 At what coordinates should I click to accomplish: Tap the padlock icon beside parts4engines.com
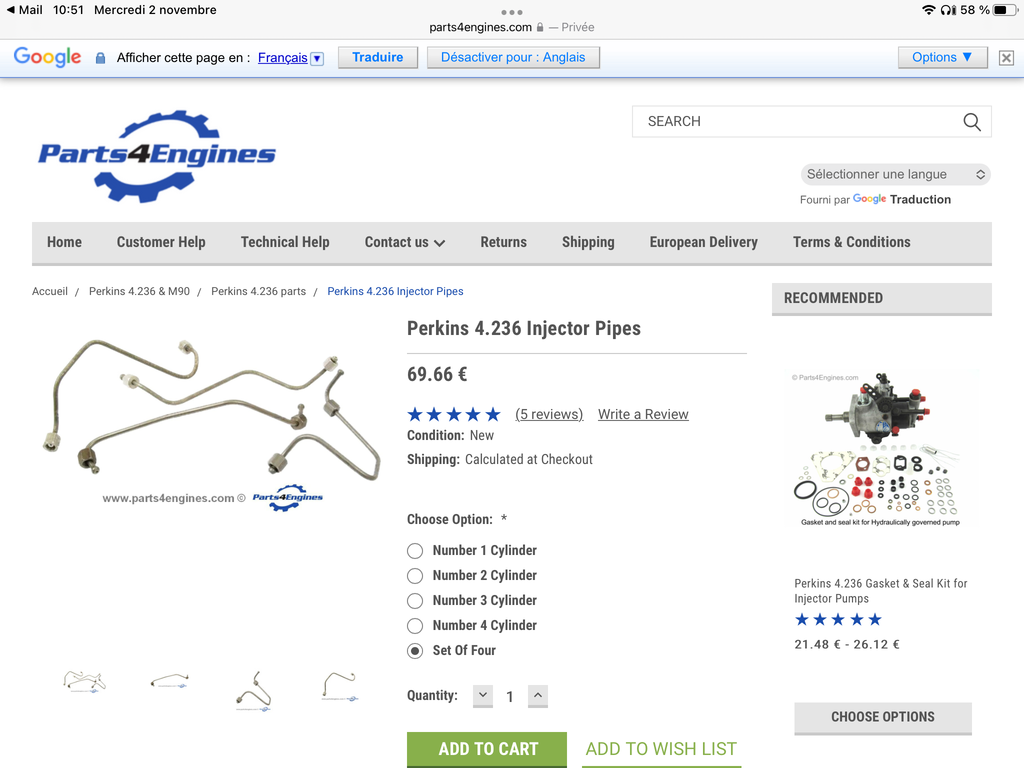(540, 27)
